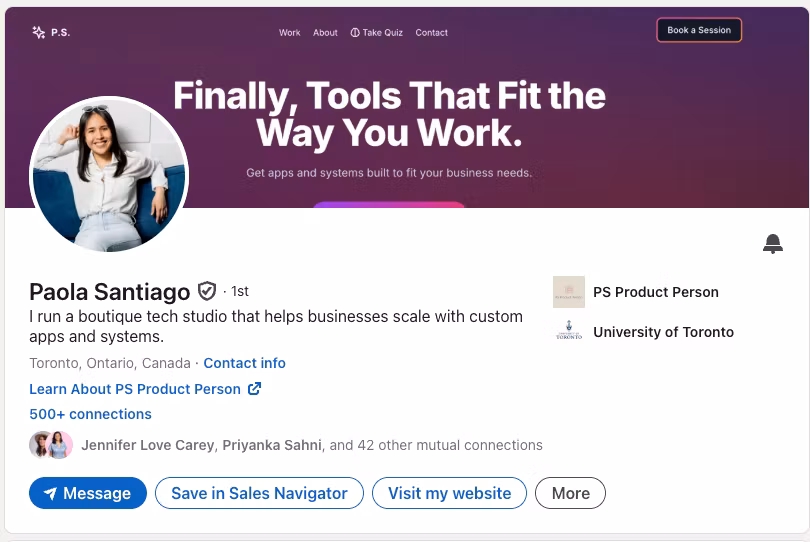Click the banner subtitle about apps and systems

[x=389, y=173]
